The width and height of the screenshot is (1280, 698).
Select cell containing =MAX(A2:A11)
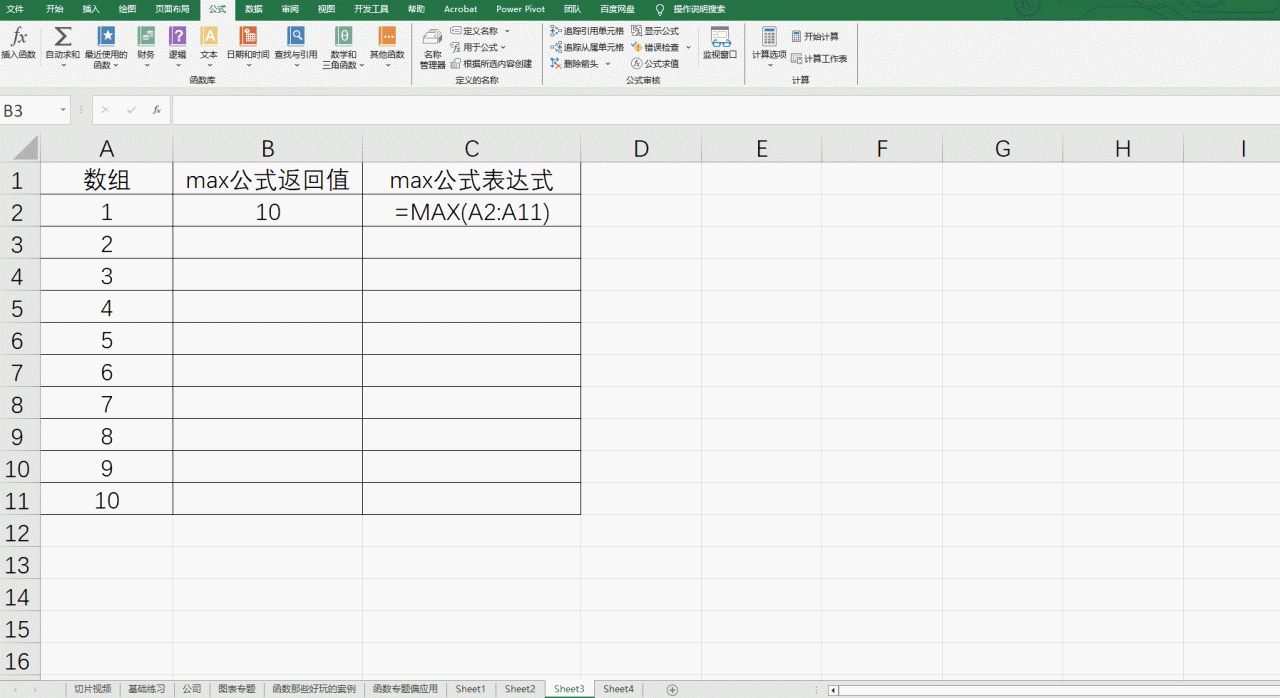(x=471, y=211)
